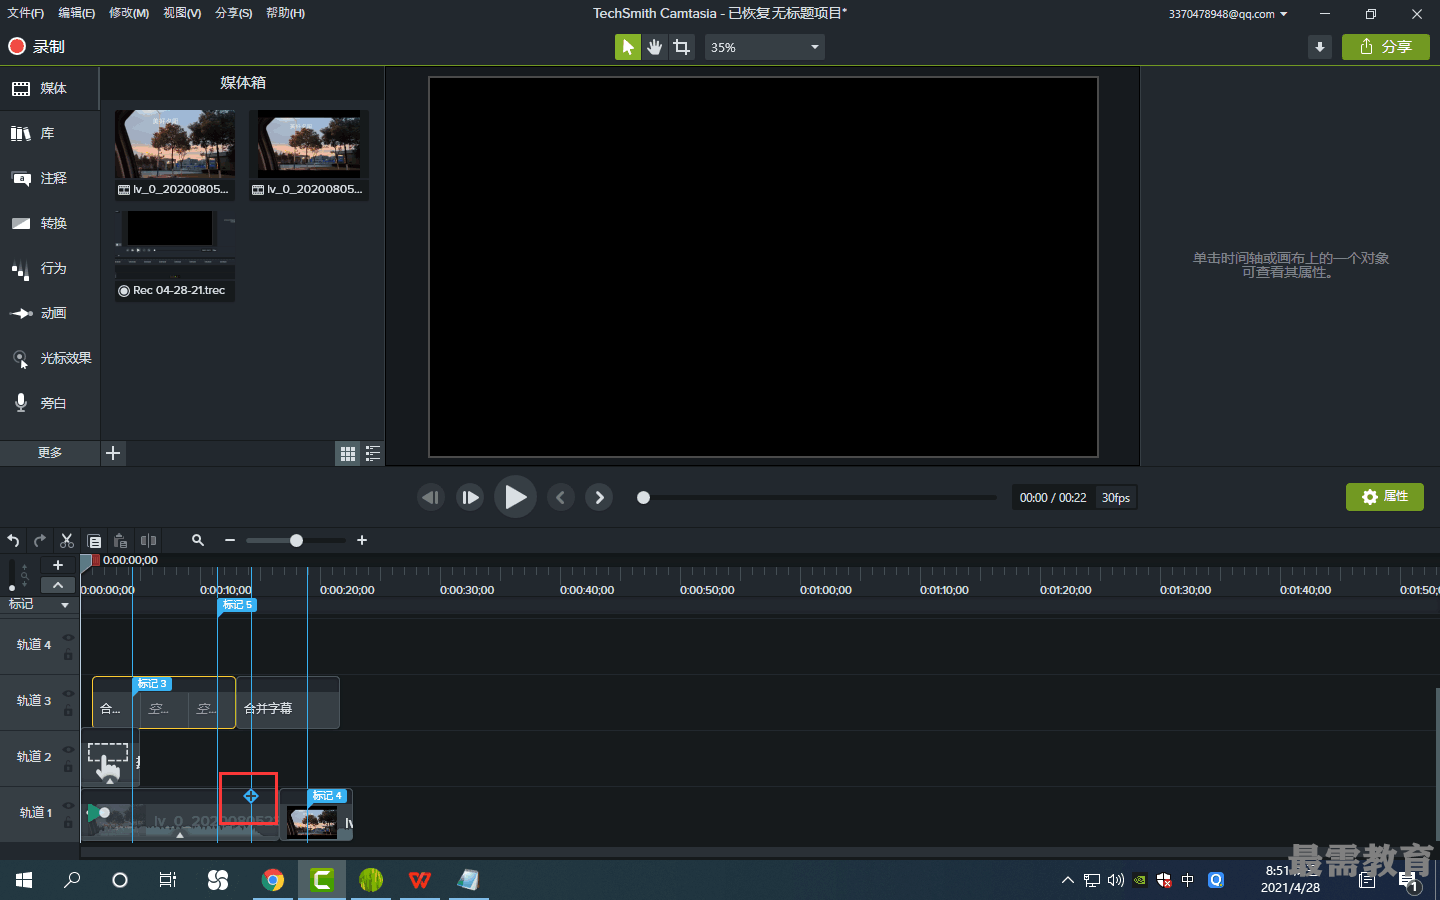The height and width of the screenshot is (900, 1440).
Task: Enable the crop tool
Action: coord(682,47)
